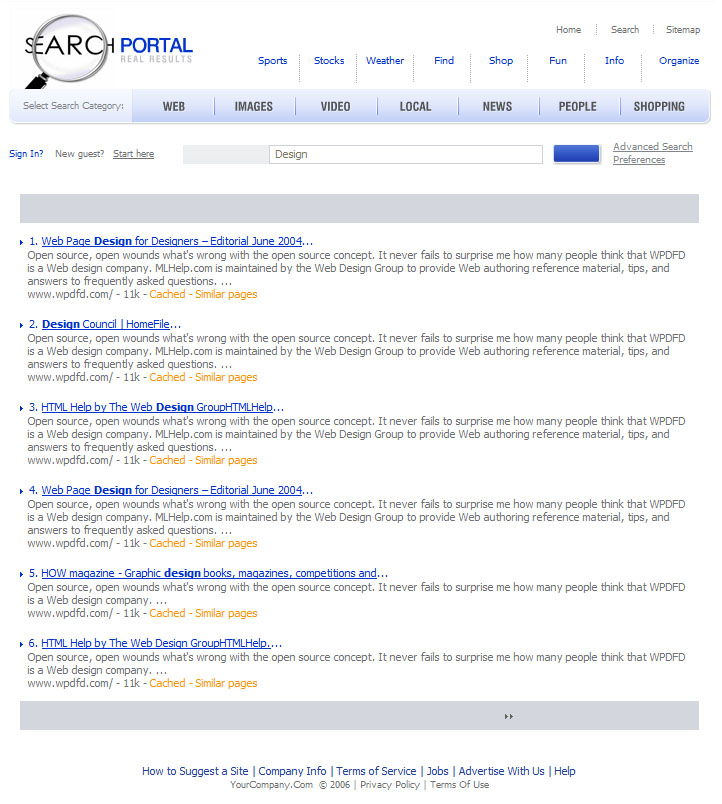The width and height of the screenshot is (722, 804).
Task: Click the search field containing "Design"
Action: tap(405, 154)
